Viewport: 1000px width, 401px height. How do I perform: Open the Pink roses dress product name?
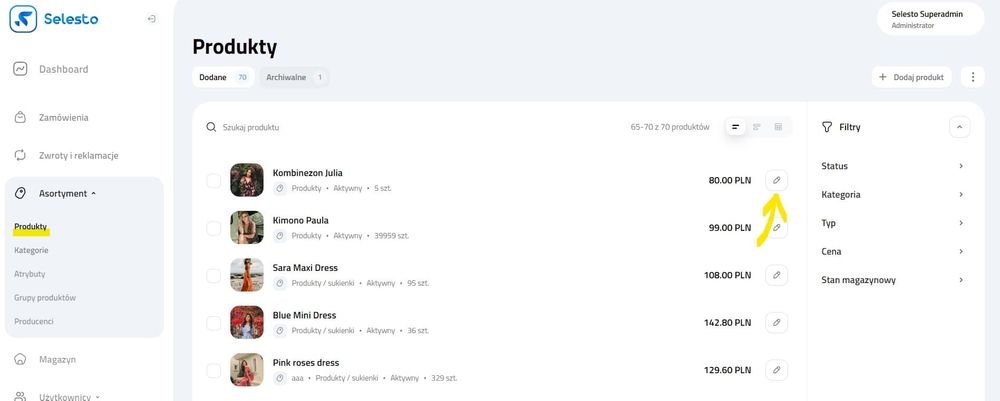click(x=305, y=363)
